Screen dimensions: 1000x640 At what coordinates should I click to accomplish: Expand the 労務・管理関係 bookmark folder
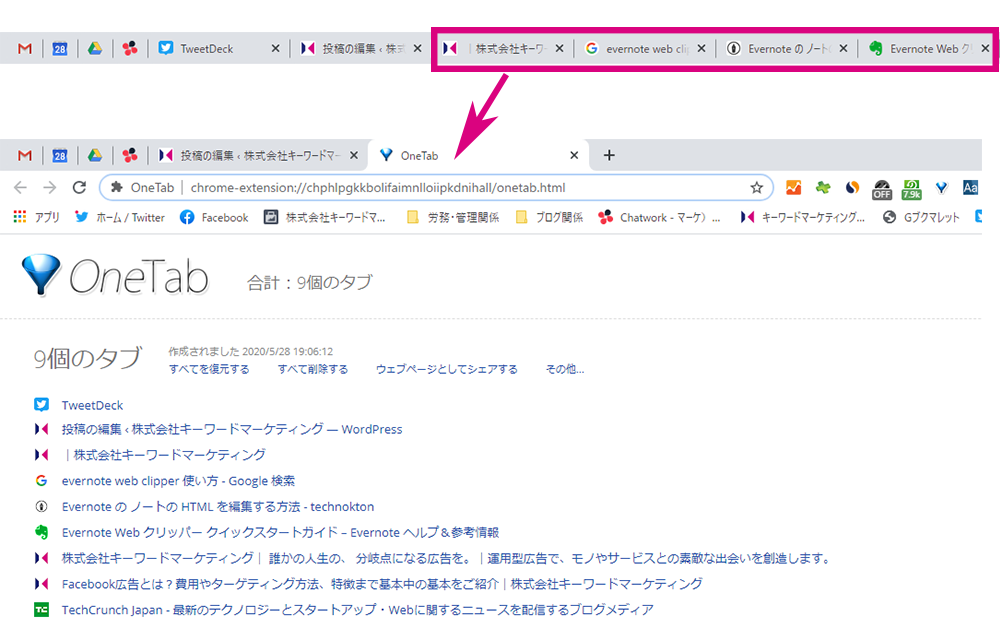click(x=453, y=217)
